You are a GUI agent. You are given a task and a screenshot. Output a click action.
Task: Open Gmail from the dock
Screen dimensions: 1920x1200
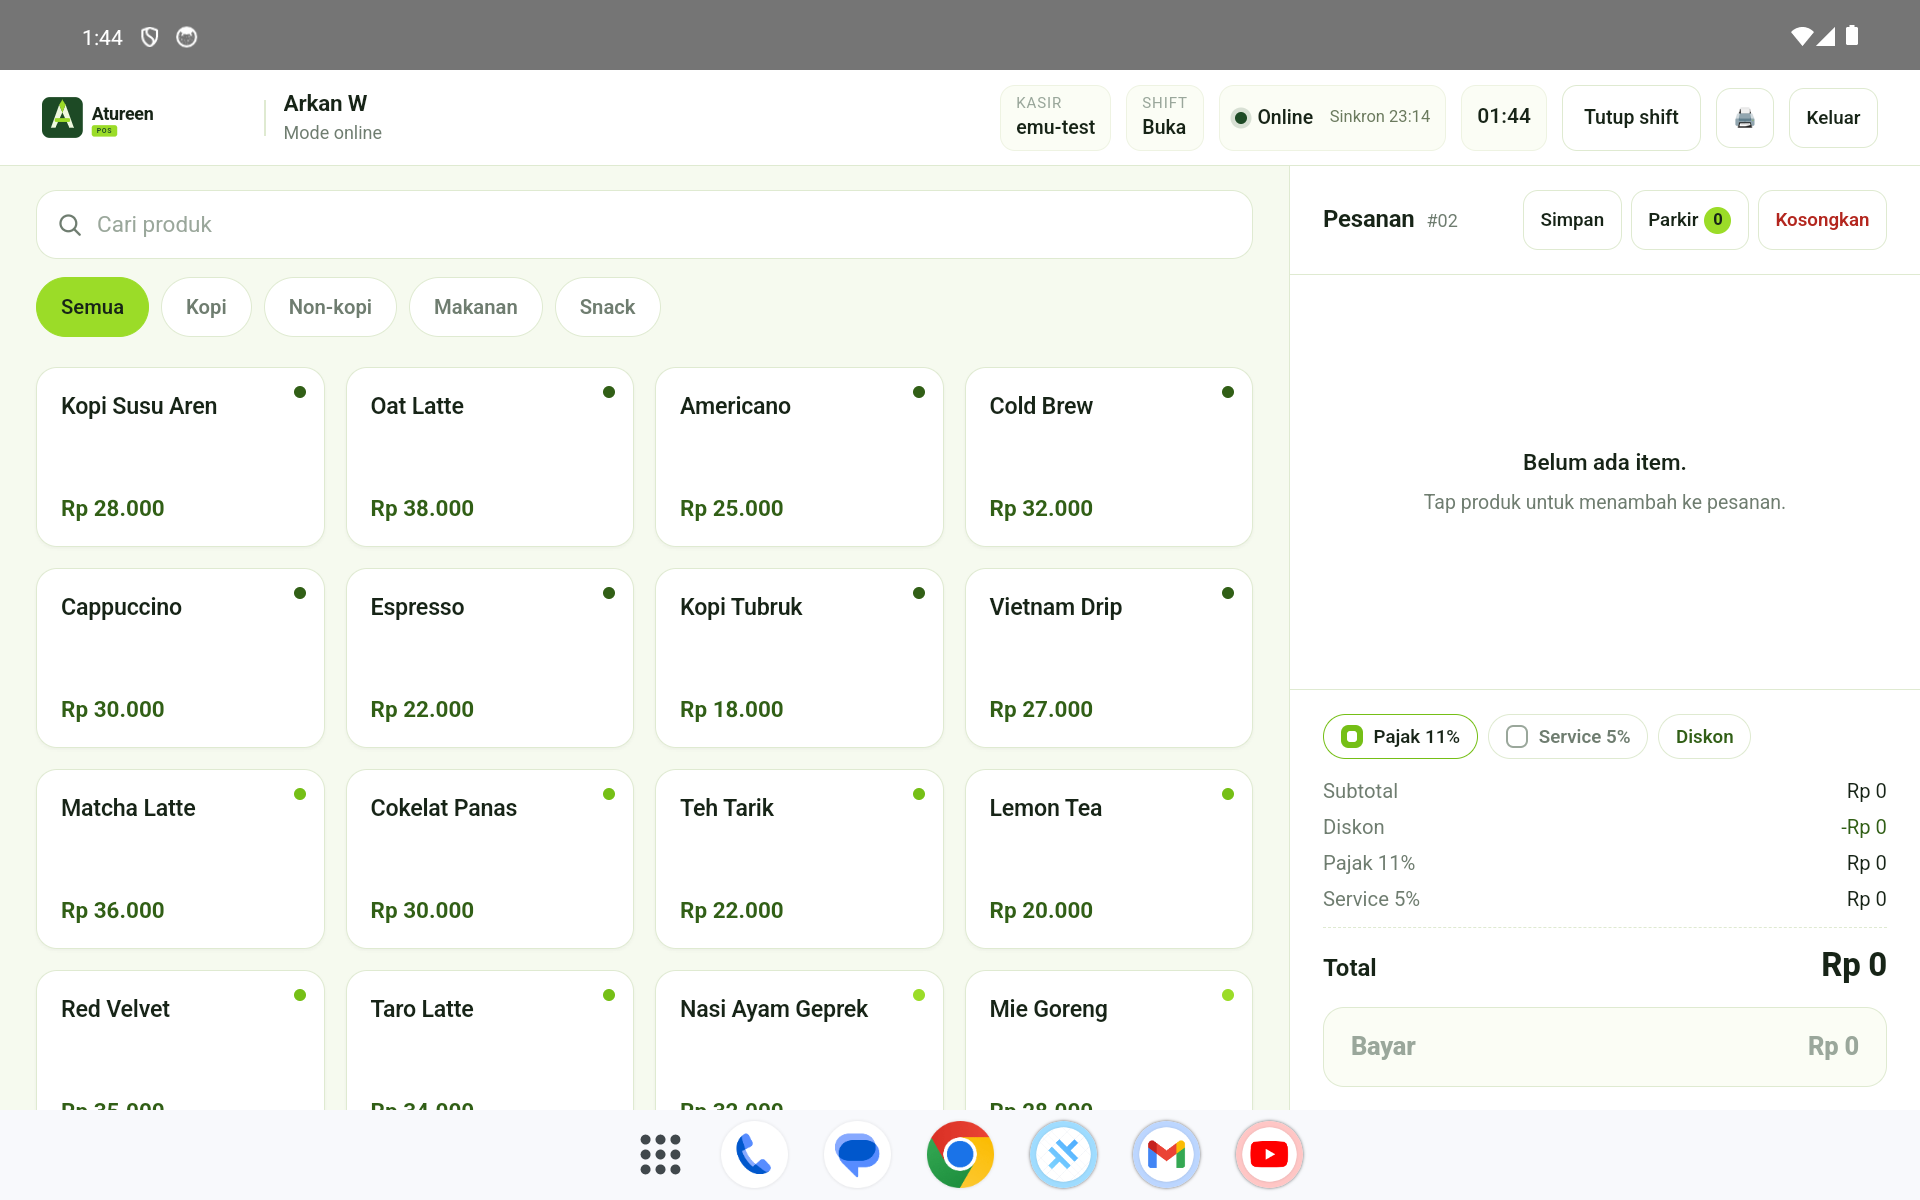1166,1154
